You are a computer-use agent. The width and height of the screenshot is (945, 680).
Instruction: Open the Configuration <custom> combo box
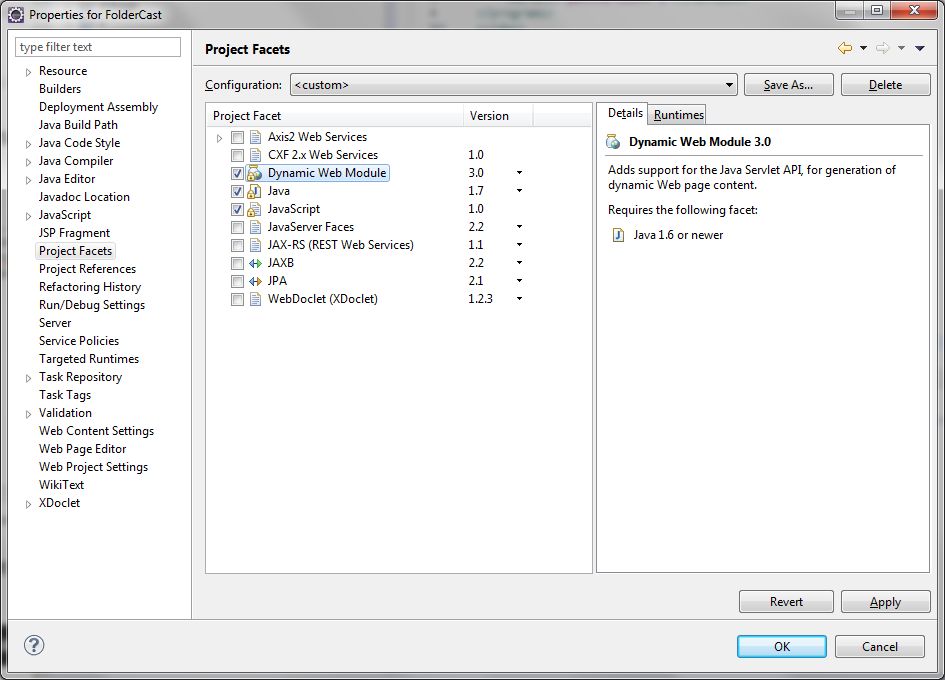513,85
